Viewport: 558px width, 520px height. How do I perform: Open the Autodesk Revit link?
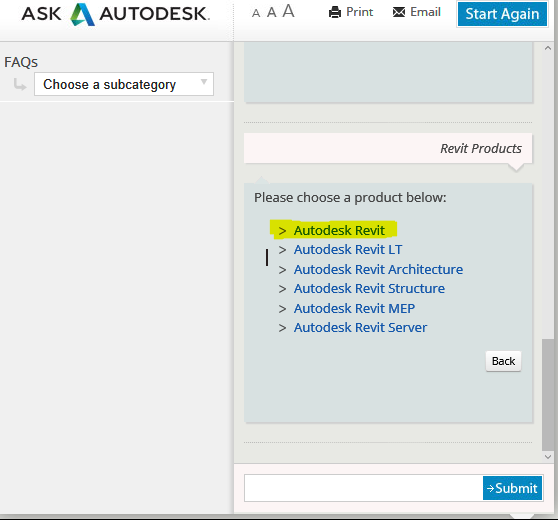(x=339, y=230)
